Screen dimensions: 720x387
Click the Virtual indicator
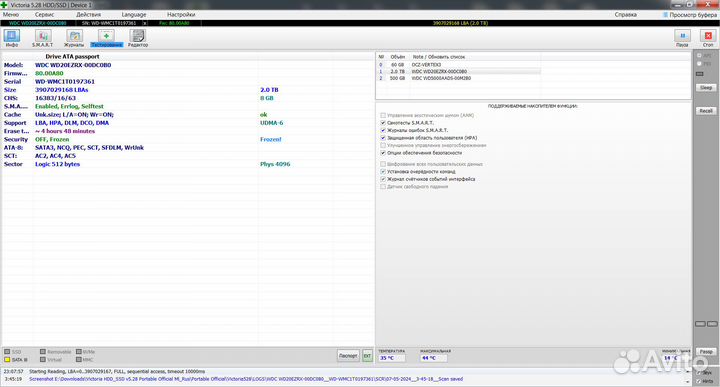(51, 359)
